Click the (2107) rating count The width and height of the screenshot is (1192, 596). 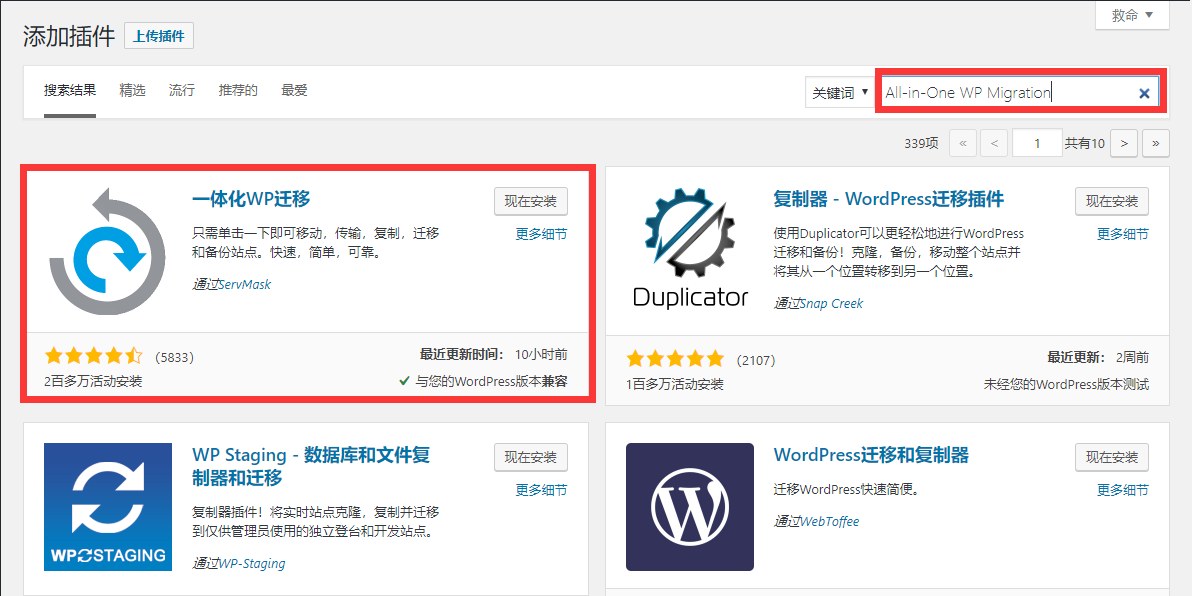point(756,360)
